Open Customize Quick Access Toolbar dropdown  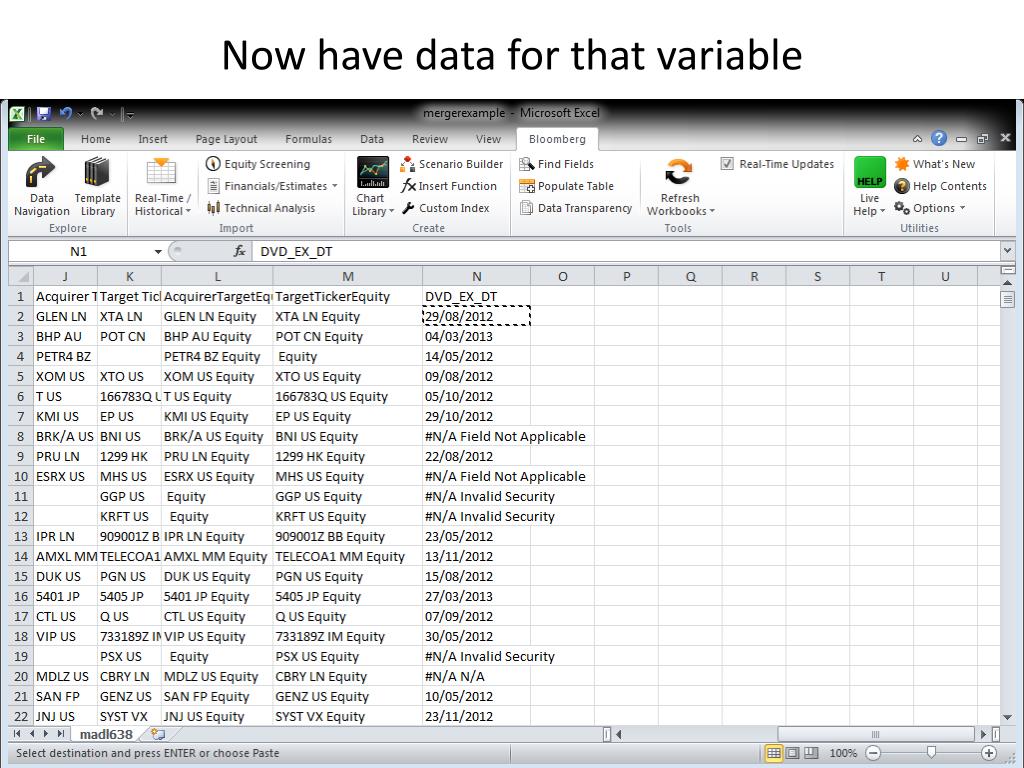click(x=130, y=115)
